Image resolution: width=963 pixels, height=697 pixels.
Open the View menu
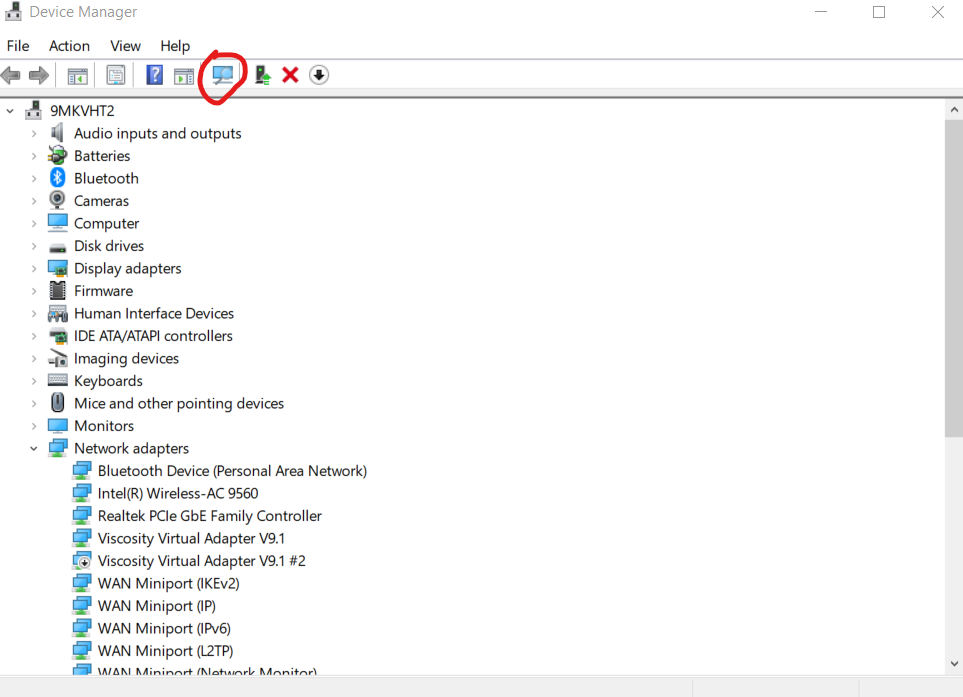pyautogui.click(x=125, y=46)
